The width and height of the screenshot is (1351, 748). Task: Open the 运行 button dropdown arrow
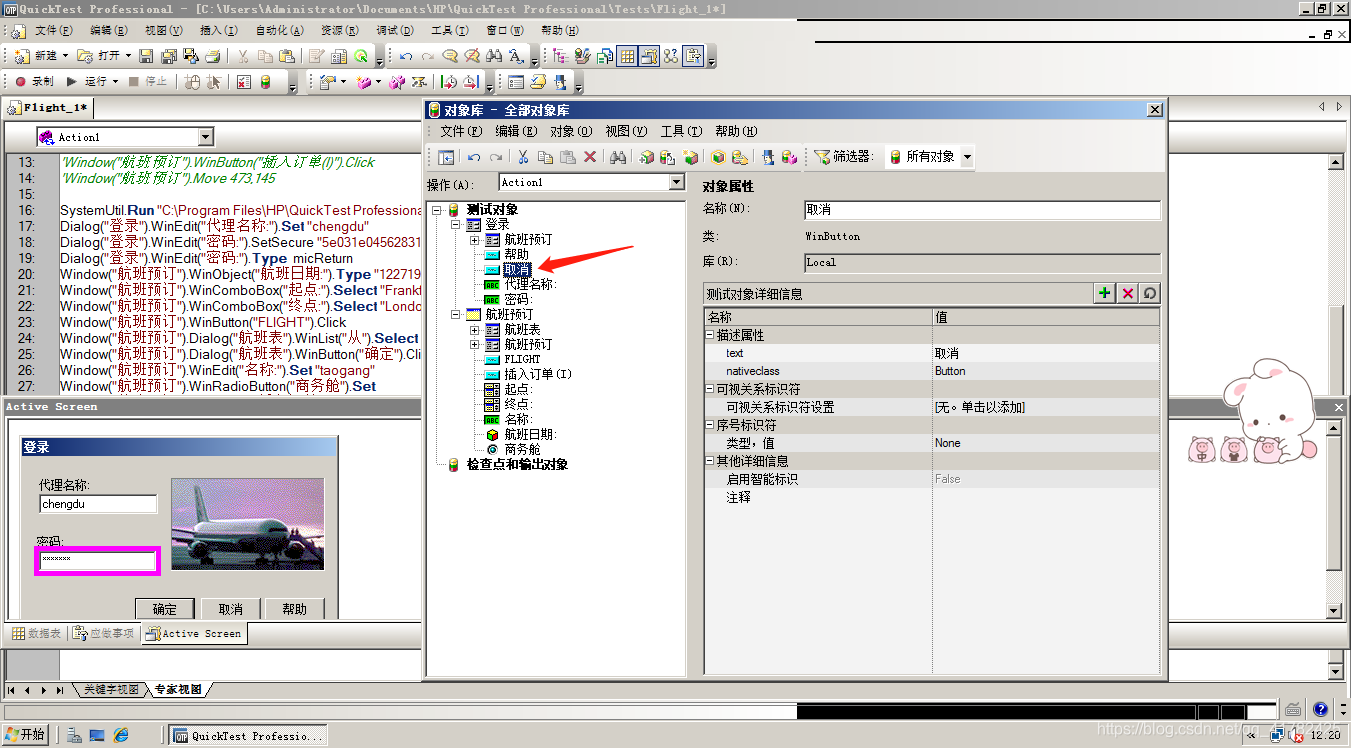click(115, 81)
